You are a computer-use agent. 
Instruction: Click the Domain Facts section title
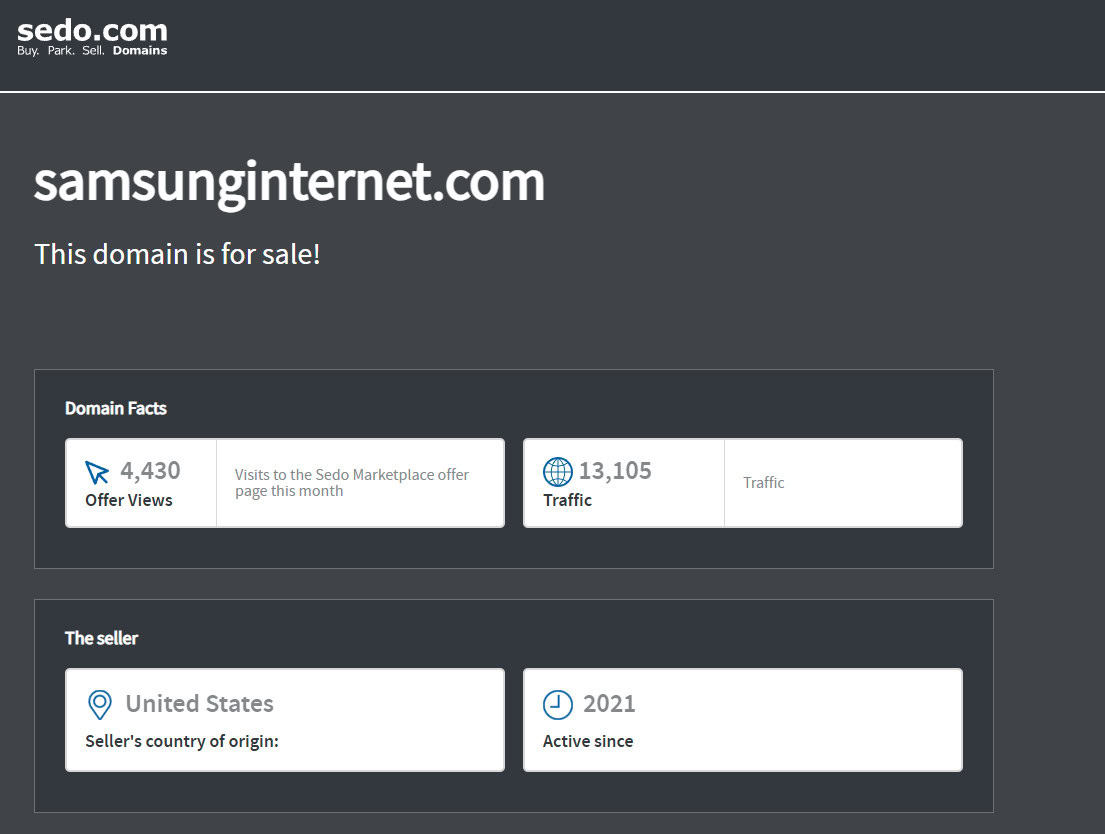pos(115,408)
